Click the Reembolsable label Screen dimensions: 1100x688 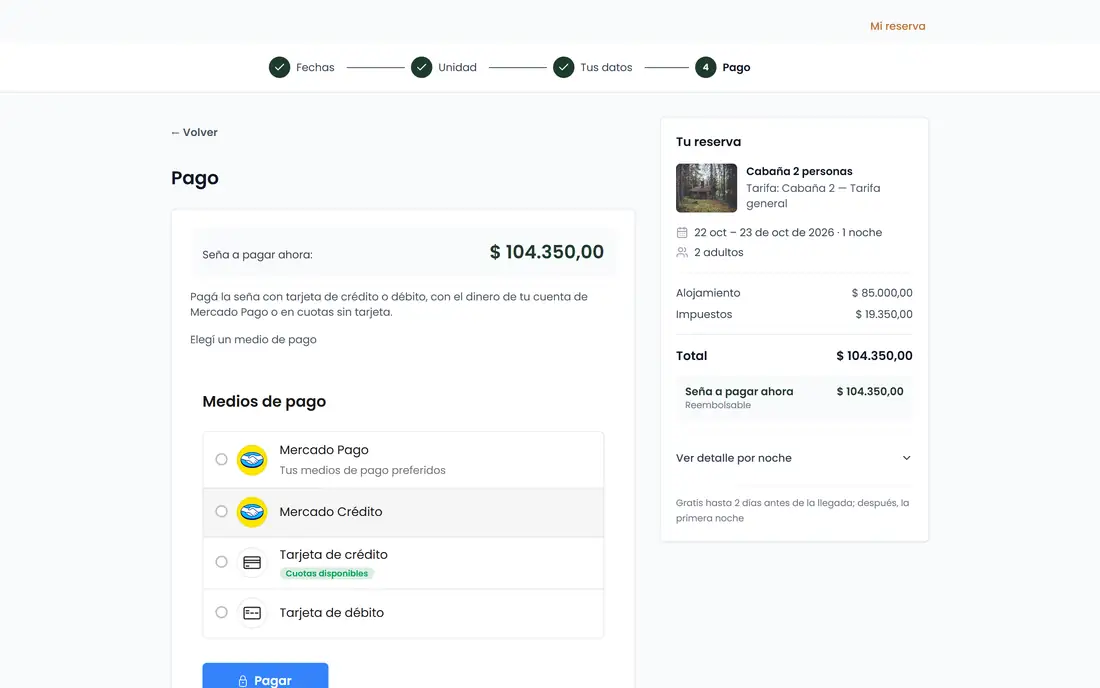pyautogui.click(x=718, y=405)
